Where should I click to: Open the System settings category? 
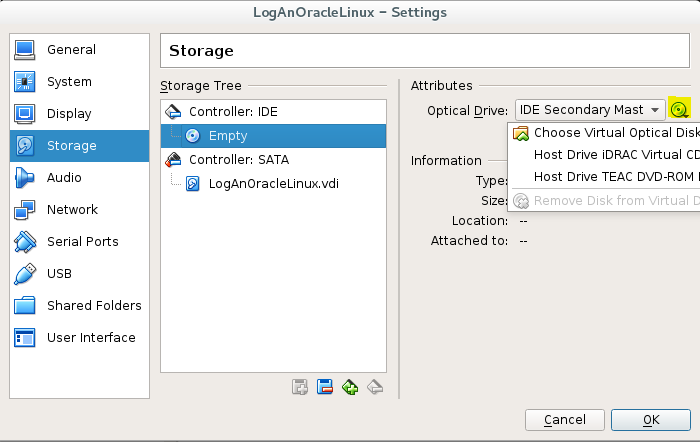79,82
